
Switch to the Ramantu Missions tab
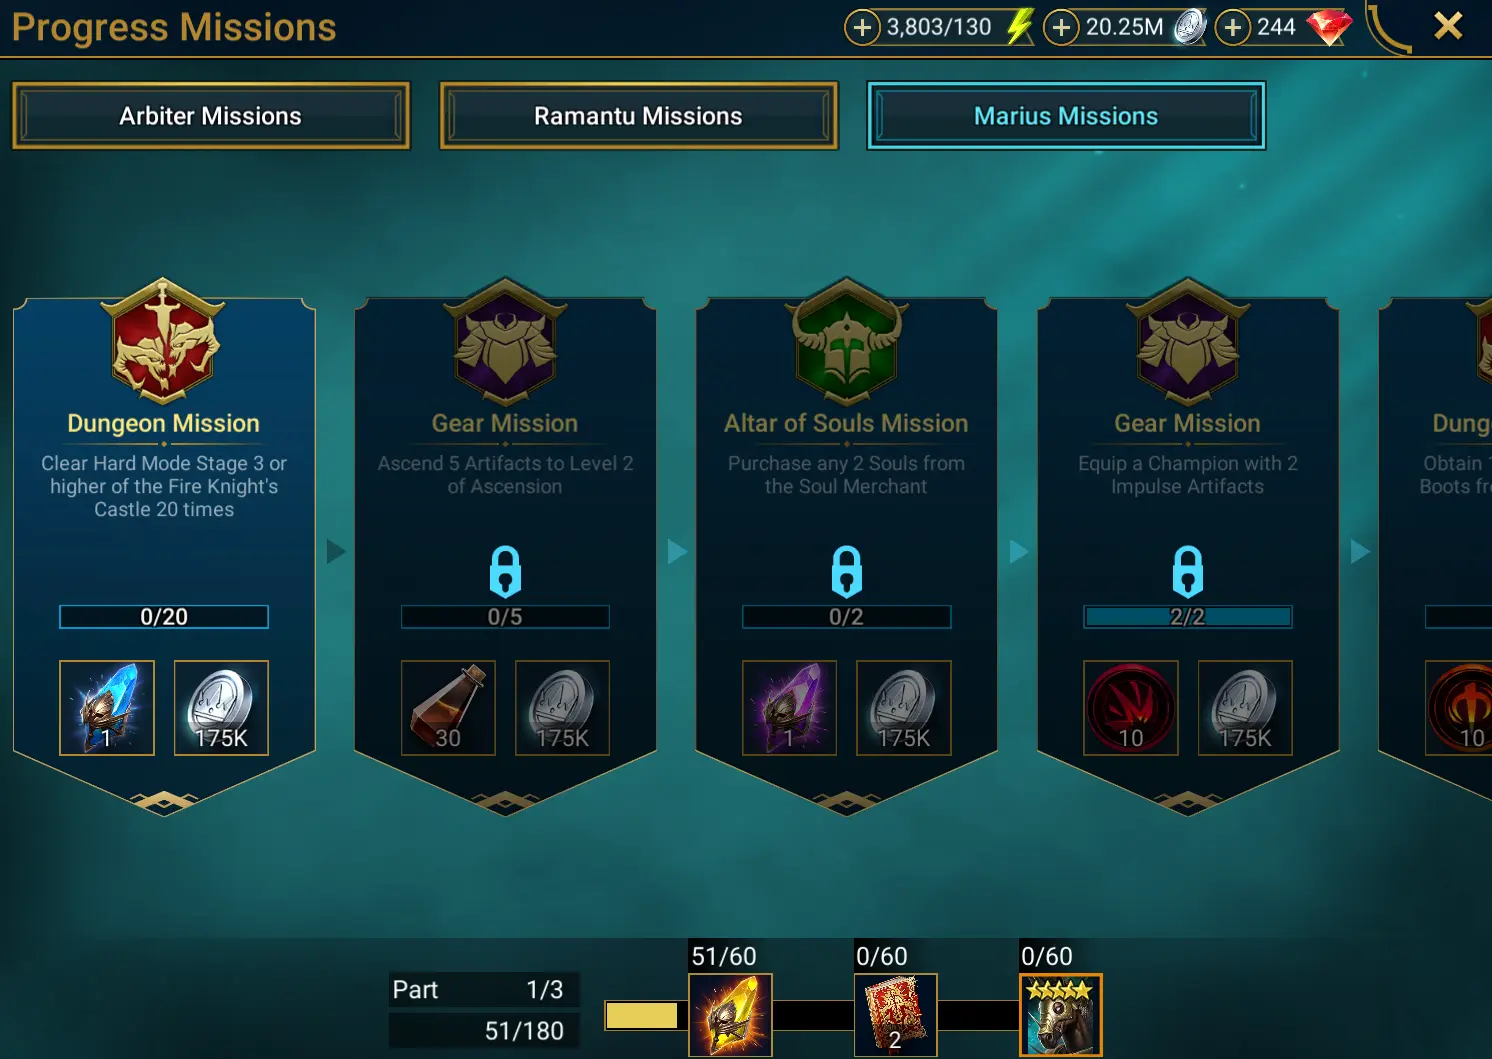[x=638, y=116]
